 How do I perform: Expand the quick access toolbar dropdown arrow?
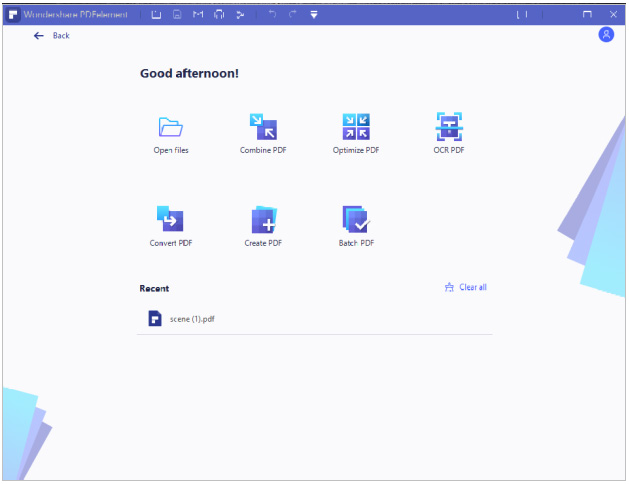pyautogui.click(x=314, y=15)
